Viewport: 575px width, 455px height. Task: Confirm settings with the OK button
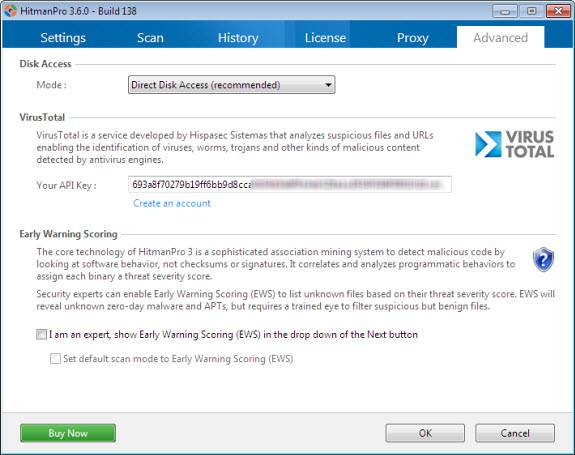click(x=425, y=433)
